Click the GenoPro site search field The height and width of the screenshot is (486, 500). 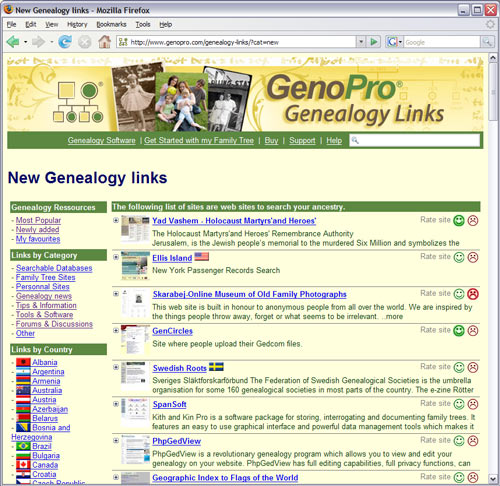pos(415,140)
